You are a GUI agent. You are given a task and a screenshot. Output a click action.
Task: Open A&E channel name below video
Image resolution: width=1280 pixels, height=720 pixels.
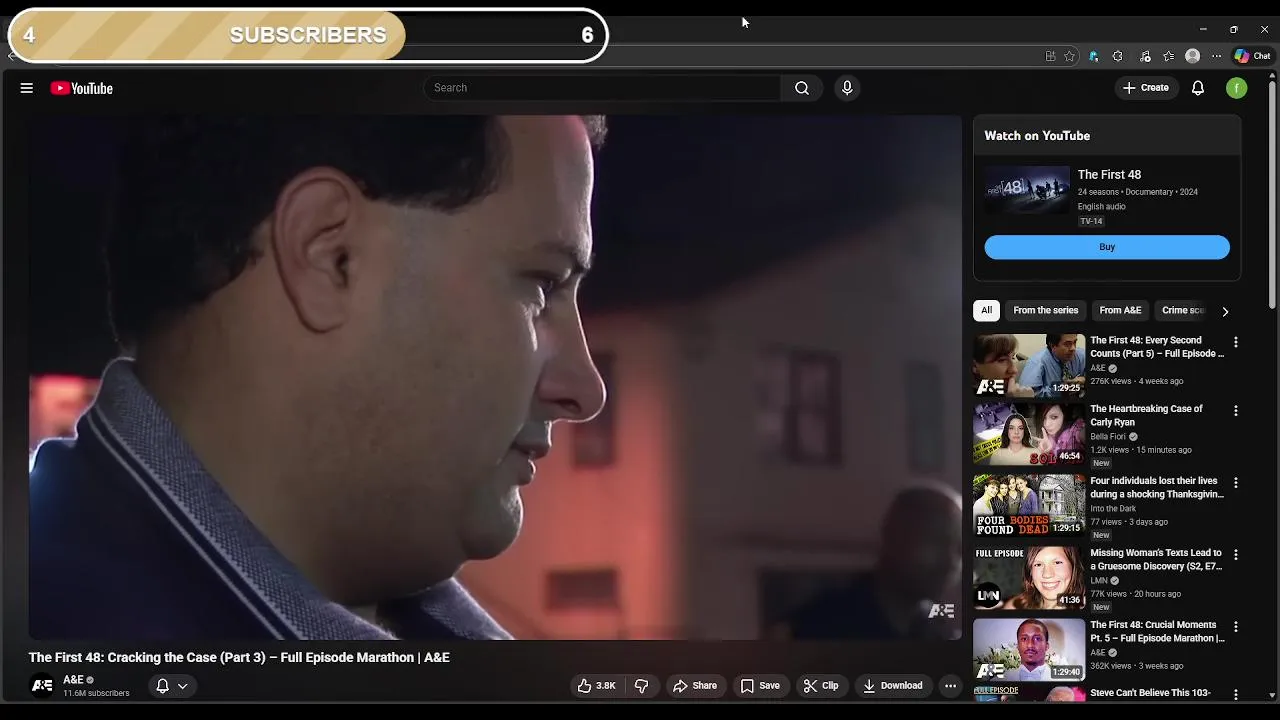pyautogui.click(x=73, y=680)
